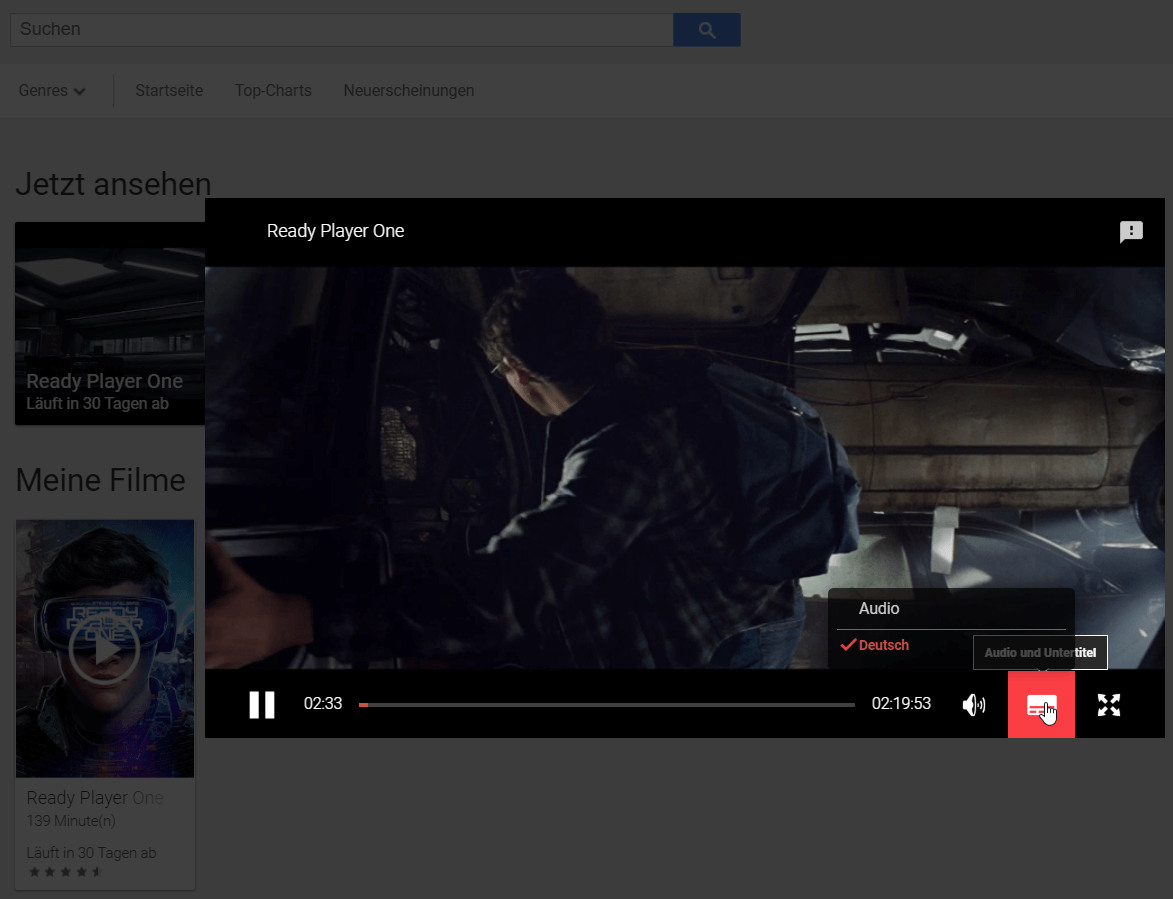Click the blue search magnifier button
The image size is (1173, 899).
[x=706, y=30]
